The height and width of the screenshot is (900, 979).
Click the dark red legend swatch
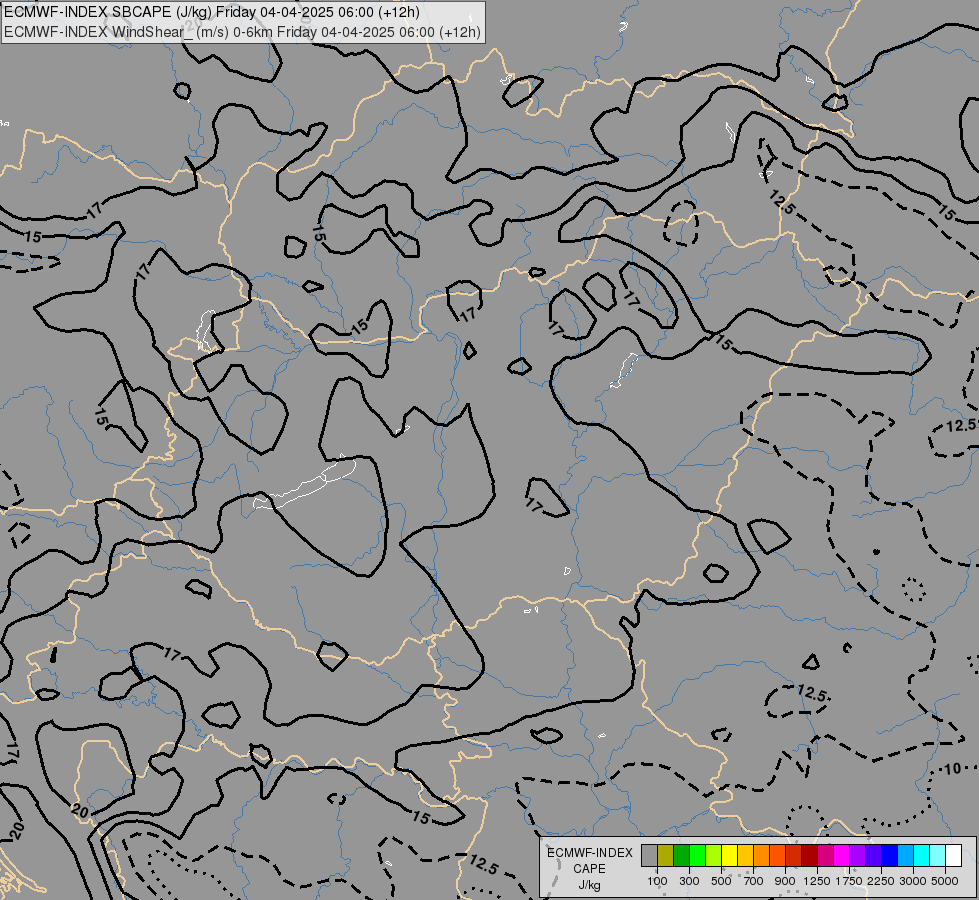tap(810, 856)
